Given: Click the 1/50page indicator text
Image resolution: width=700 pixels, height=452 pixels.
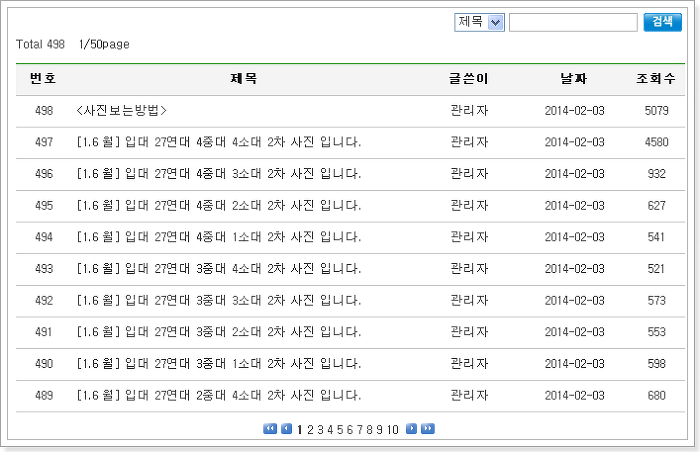Looking at the screenshot, I should 104,44.
